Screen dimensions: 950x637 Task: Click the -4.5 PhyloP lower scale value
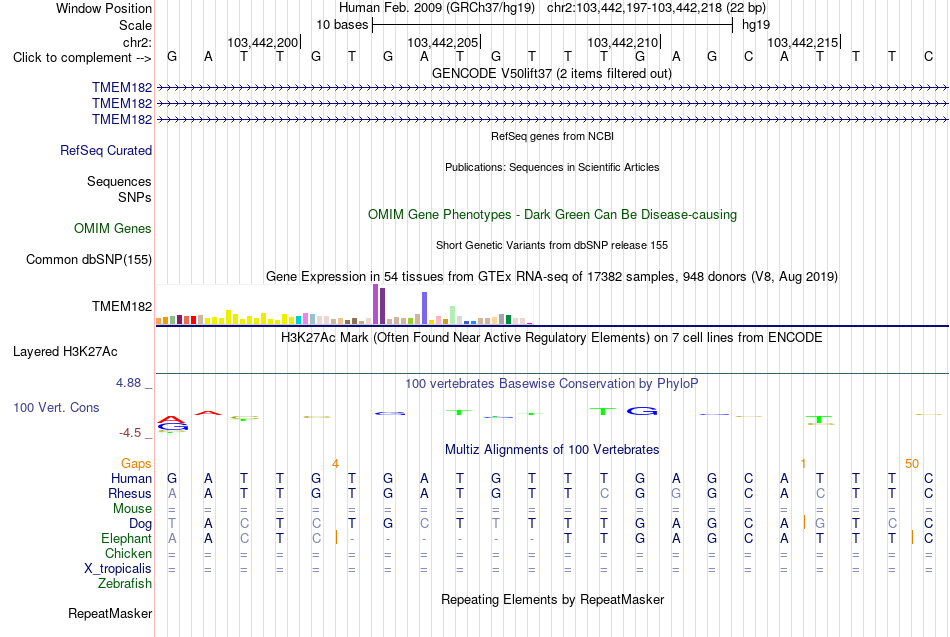click(130, 433)
